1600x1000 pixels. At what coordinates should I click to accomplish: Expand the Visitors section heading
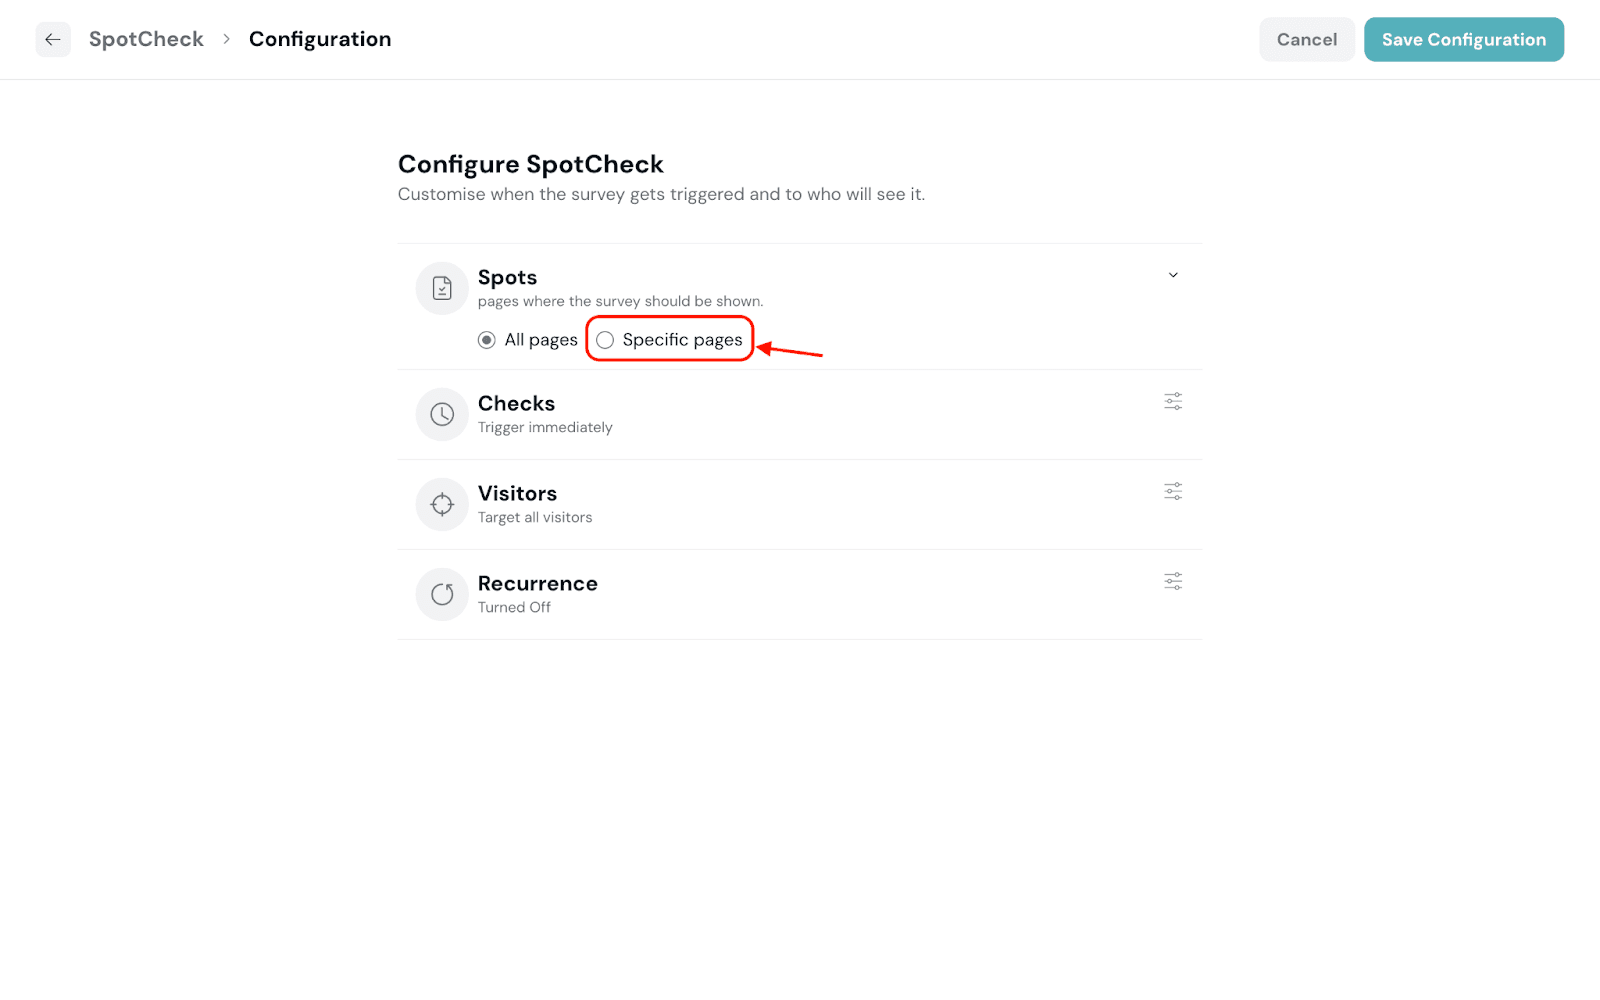(x=517, y=493)
